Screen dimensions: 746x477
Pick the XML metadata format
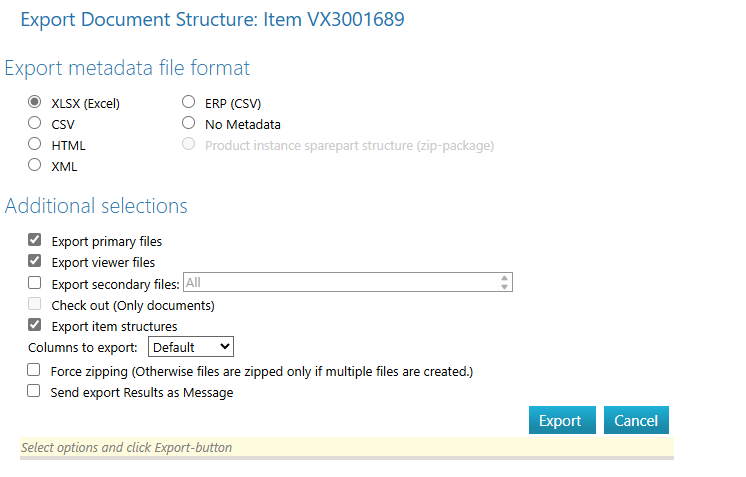[x=35, y=165]
